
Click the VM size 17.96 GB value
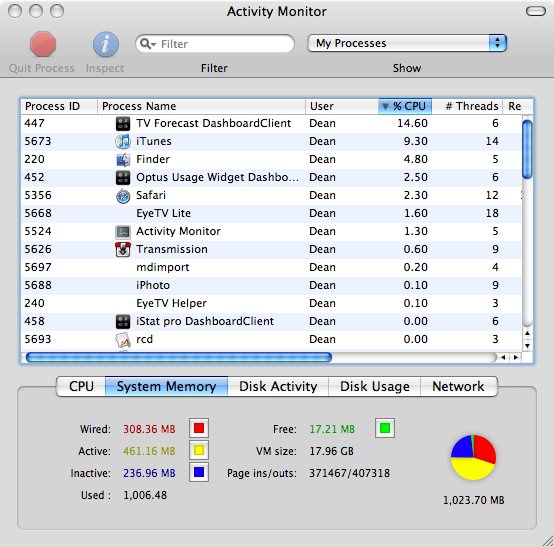point(331,451)
